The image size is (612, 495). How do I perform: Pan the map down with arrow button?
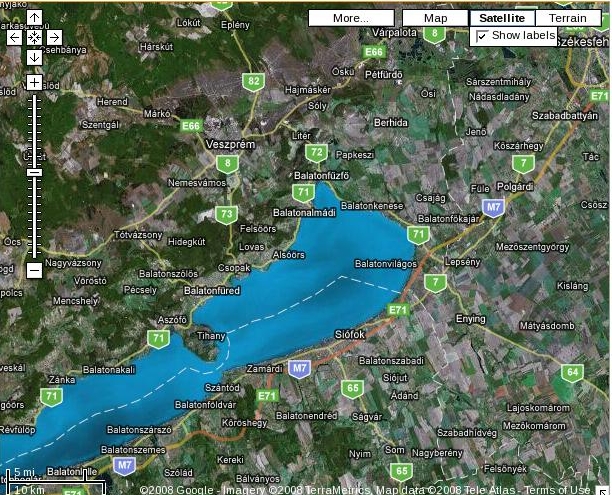click(x=34, y=56)
